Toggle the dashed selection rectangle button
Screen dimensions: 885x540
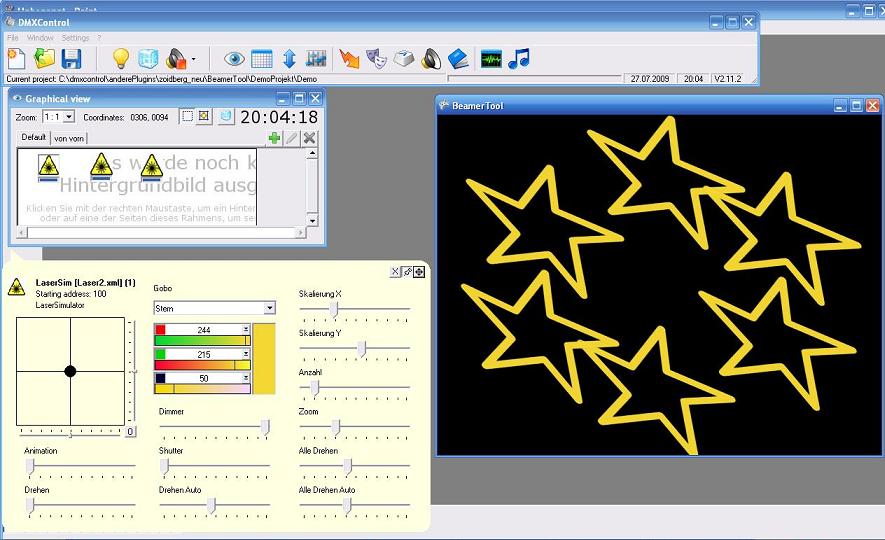[x=187, y=117]
